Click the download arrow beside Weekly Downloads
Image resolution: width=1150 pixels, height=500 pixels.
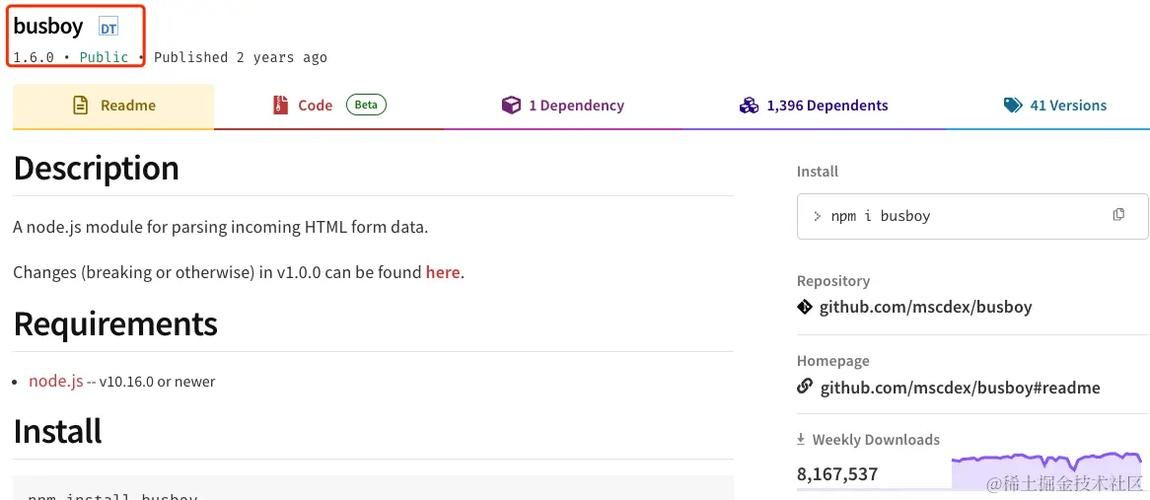(x=801, y=439)
